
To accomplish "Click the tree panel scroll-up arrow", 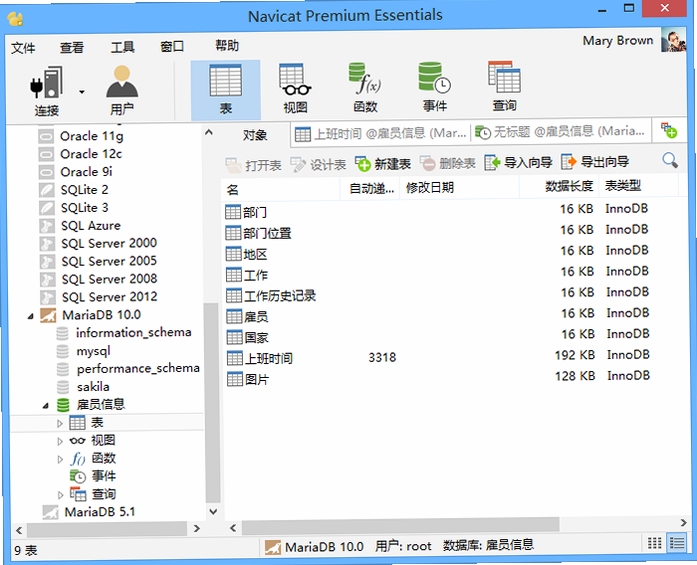I will pos(208,132).
